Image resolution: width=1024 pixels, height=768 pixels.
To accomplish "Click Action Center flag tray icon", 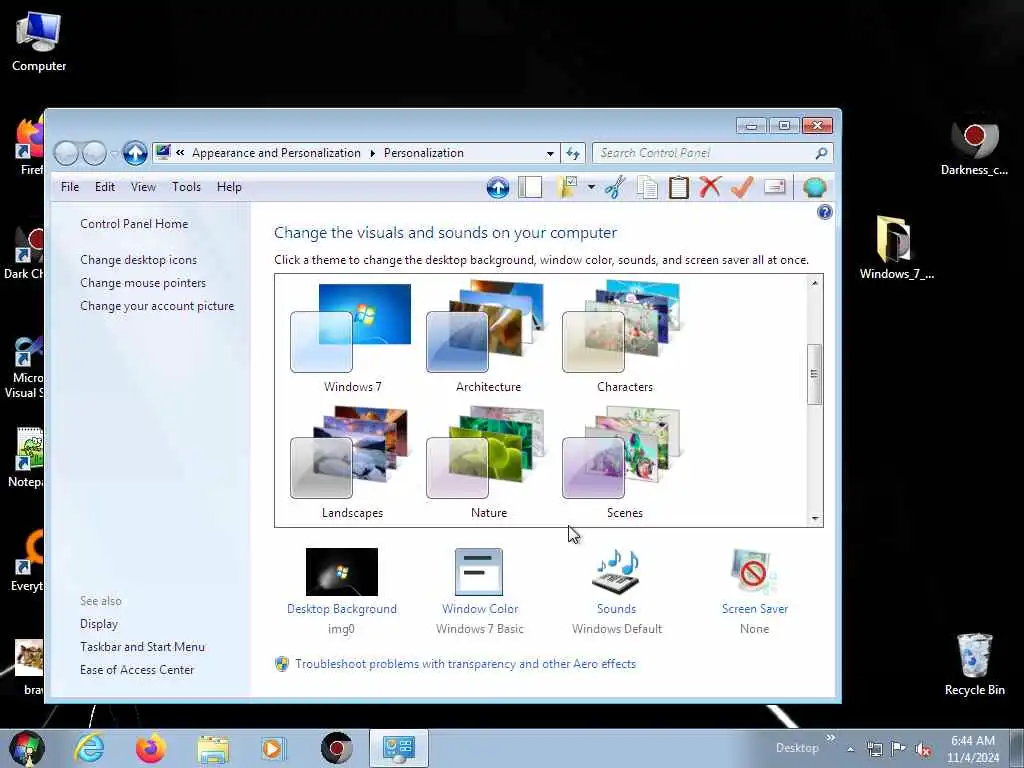I will 899,749.
